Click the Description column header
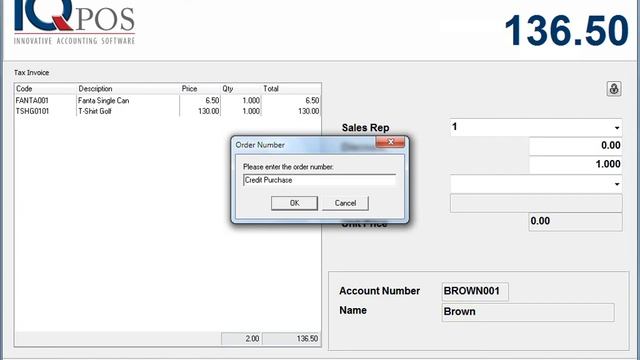 pos(128,89)
